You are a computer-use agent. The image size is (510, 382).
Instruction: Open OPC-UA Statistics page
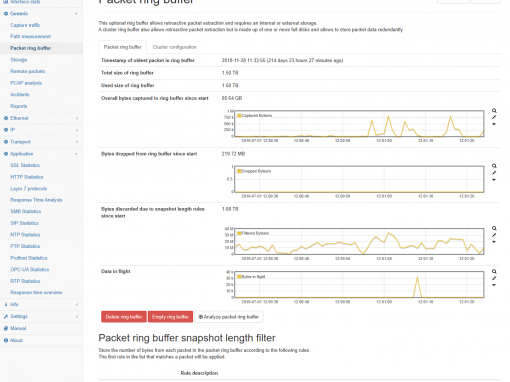30,270
